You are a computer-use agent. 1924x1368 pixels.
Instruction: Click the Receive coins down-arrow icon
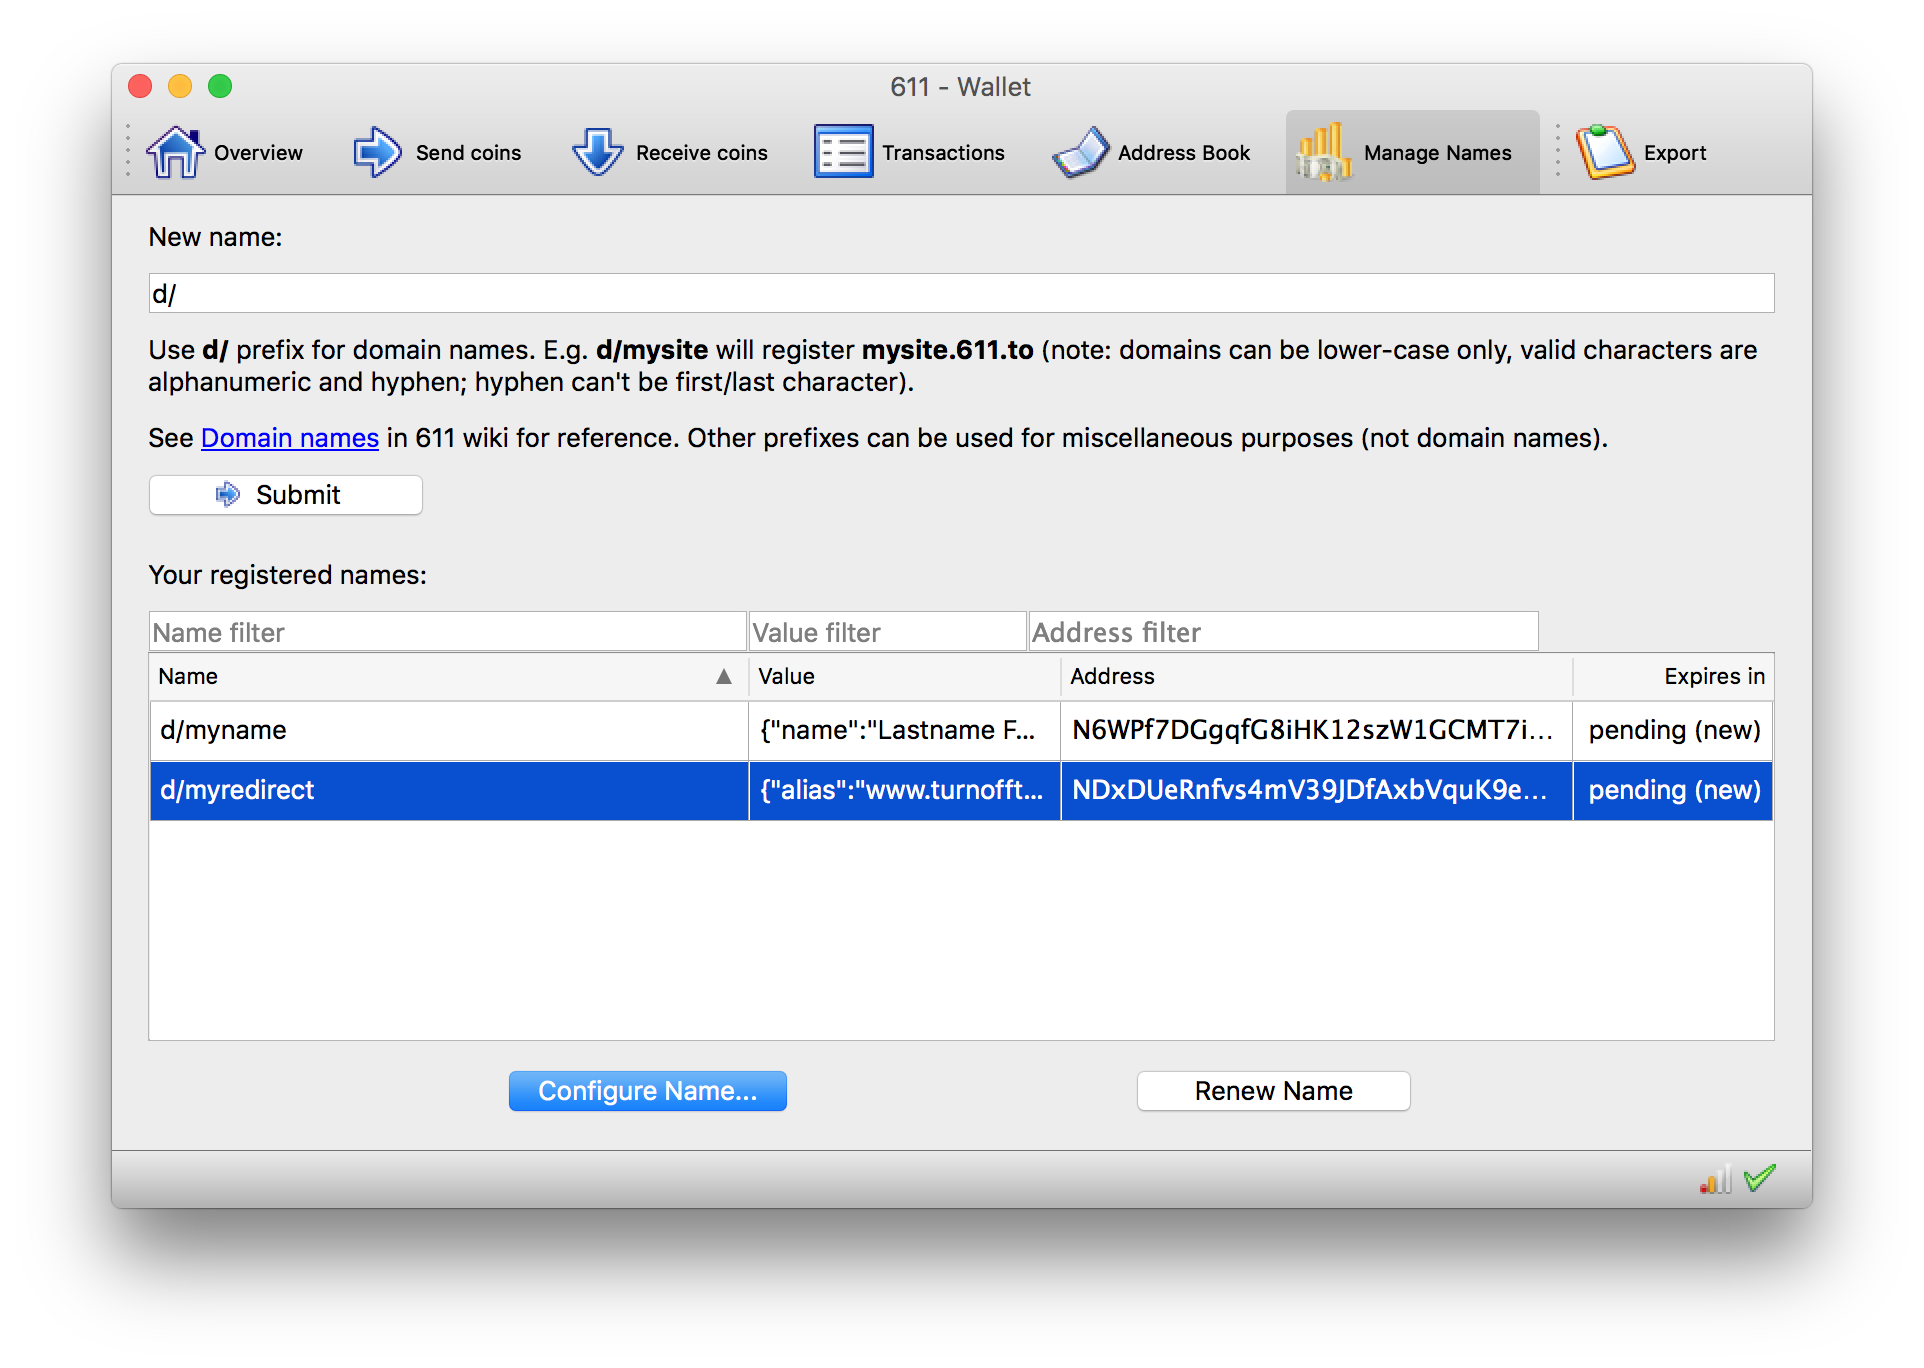coord(597,153)
